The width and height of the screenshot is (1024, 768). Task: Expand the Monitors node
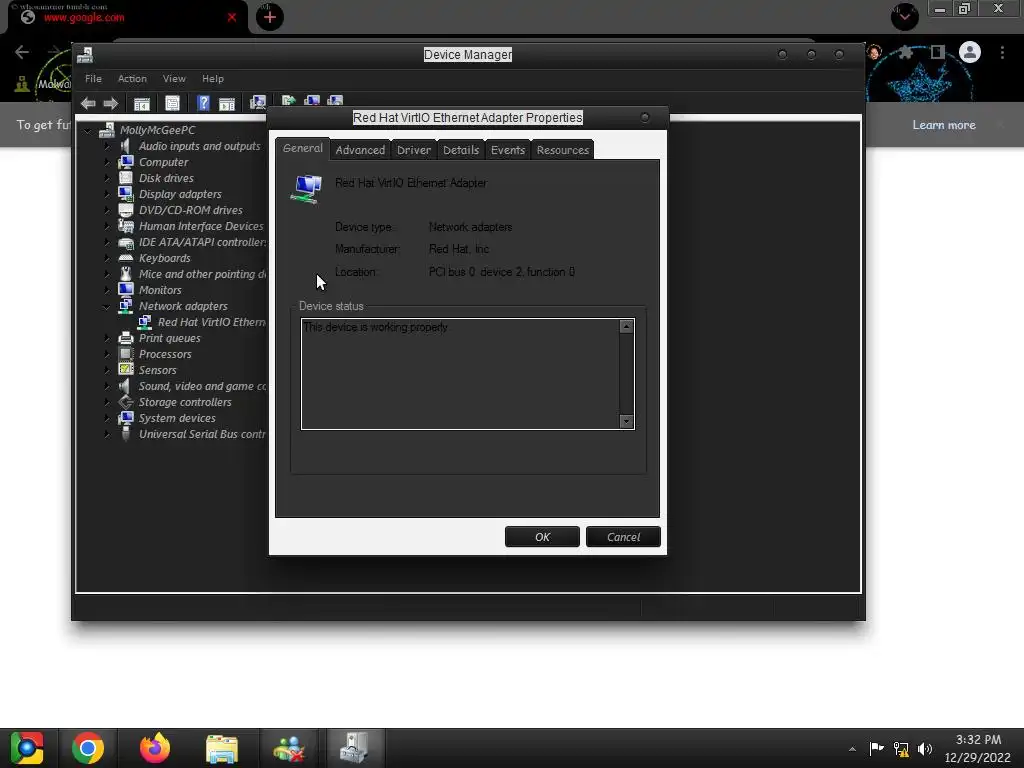click(x=107, y=290)
